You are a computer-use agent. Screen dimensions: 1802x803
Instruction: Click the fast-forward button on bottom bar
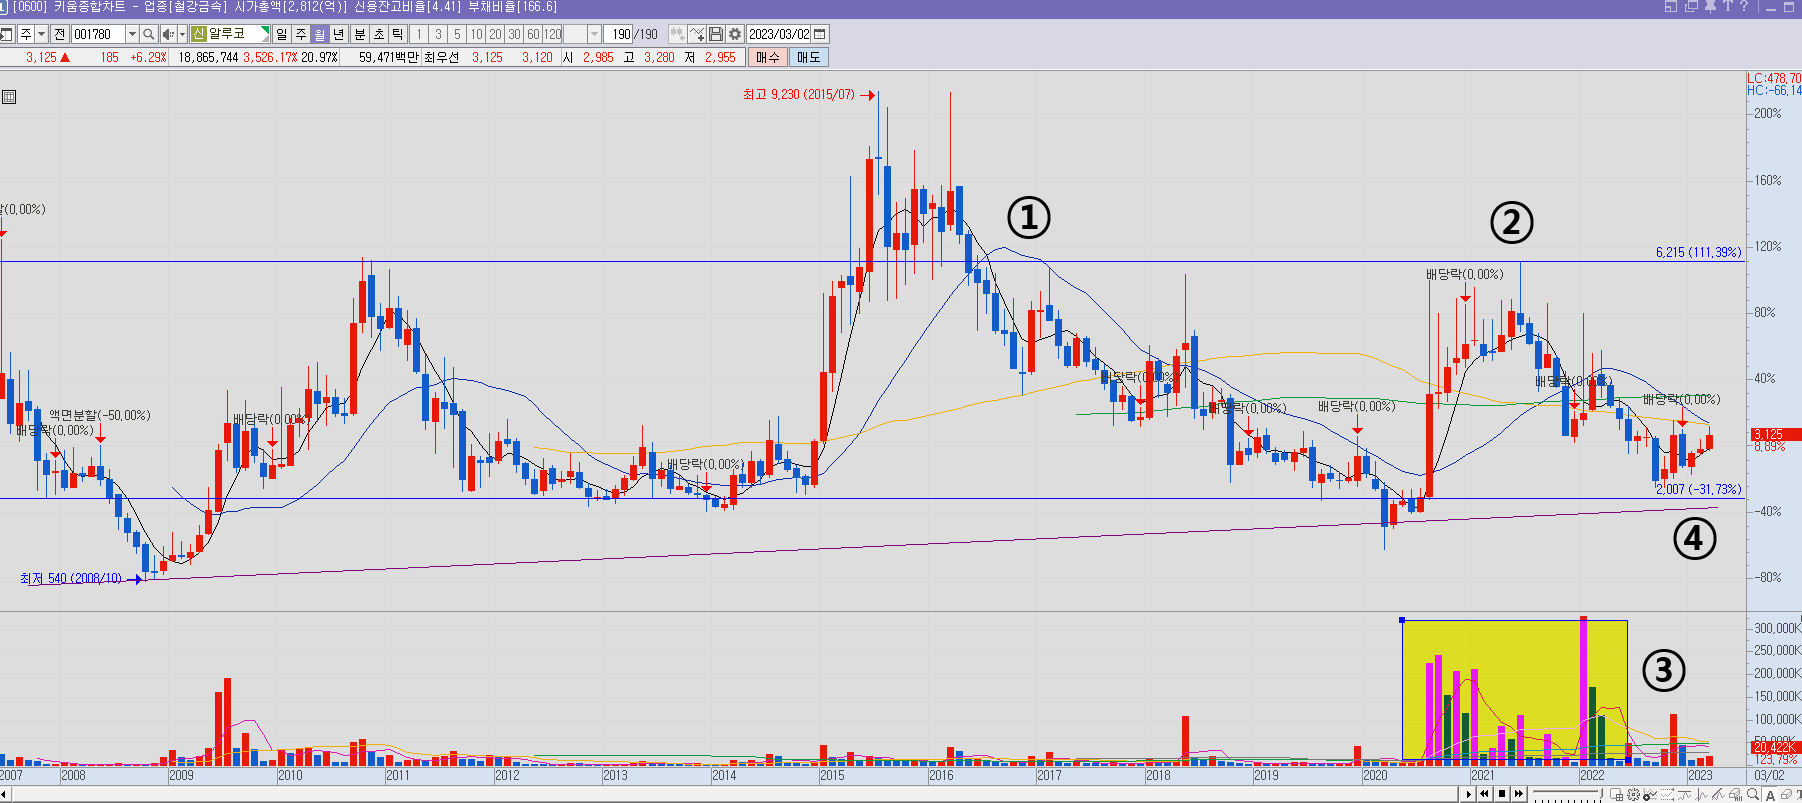tap(1518, 794)
